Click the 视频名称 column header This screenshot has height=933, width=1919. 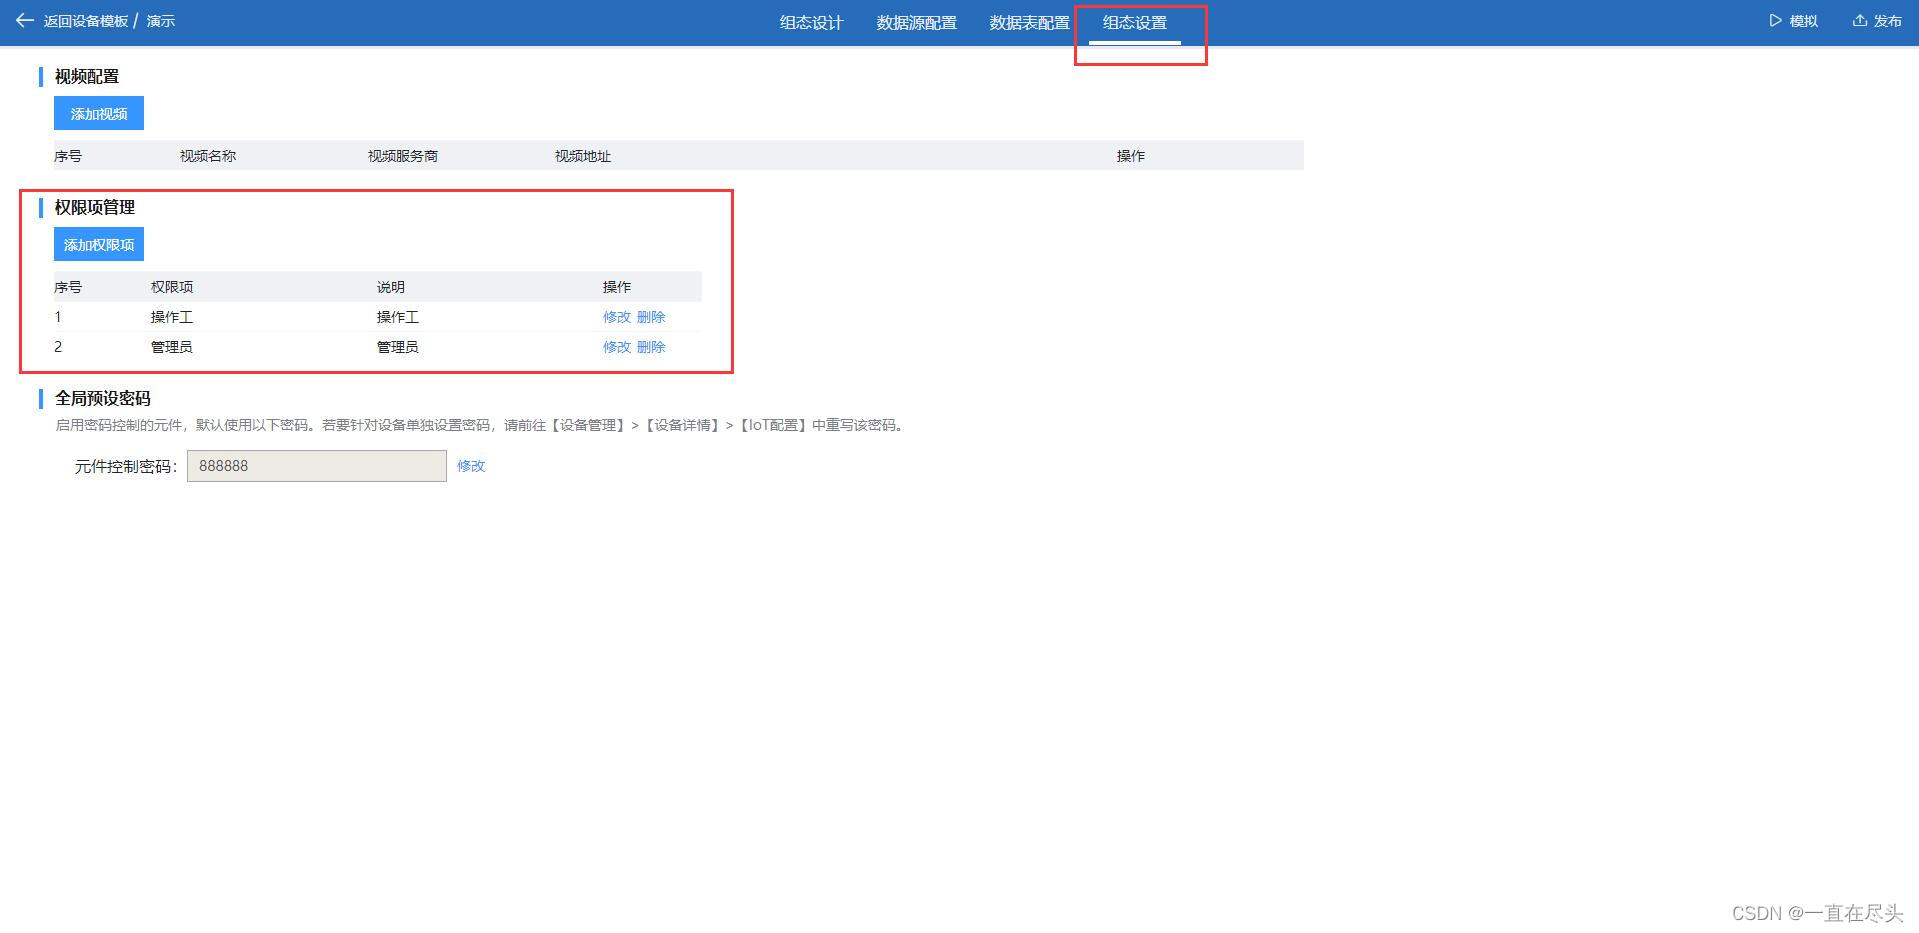[x=208, y=156]
